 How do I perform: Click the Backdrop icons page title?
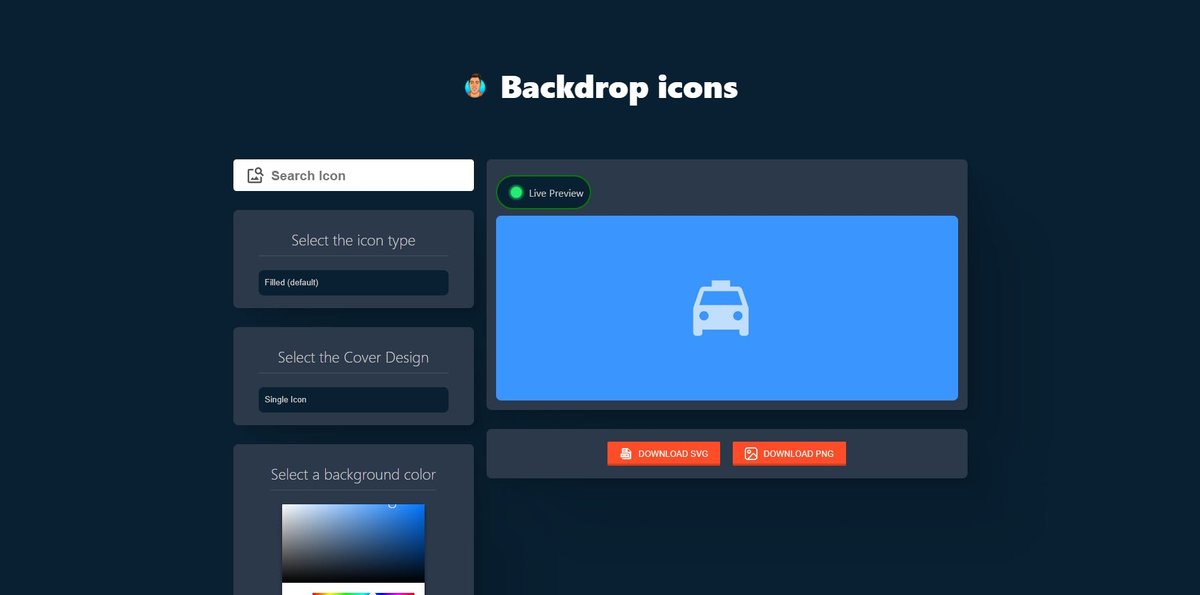click(x=619, y=87)
